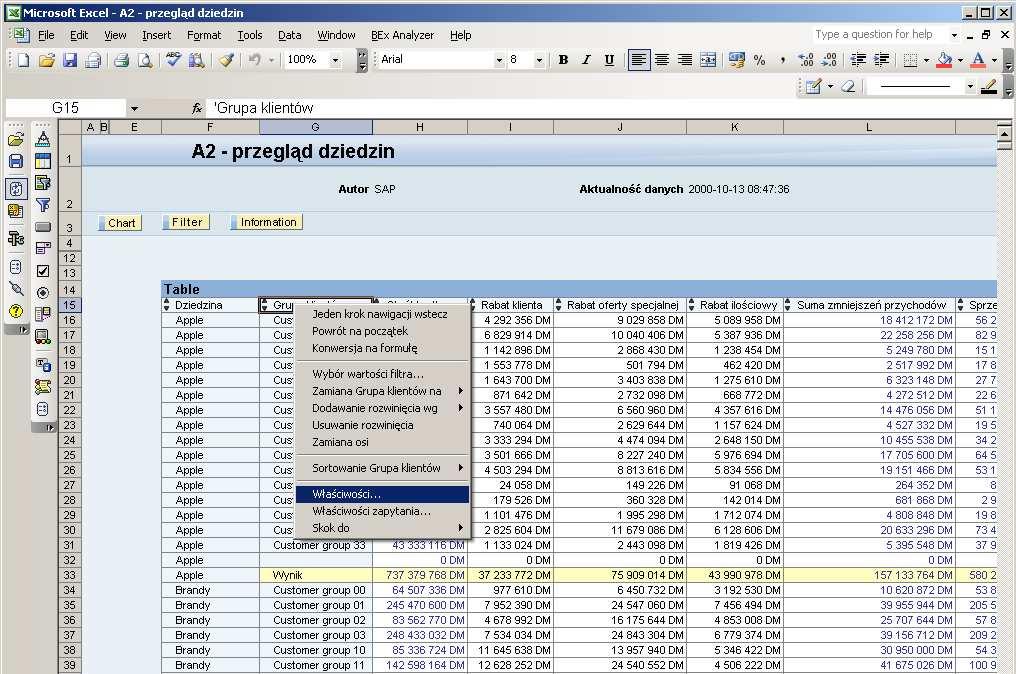Click the Chart button
Viewport: 1016px width, 674px height.
120,223
